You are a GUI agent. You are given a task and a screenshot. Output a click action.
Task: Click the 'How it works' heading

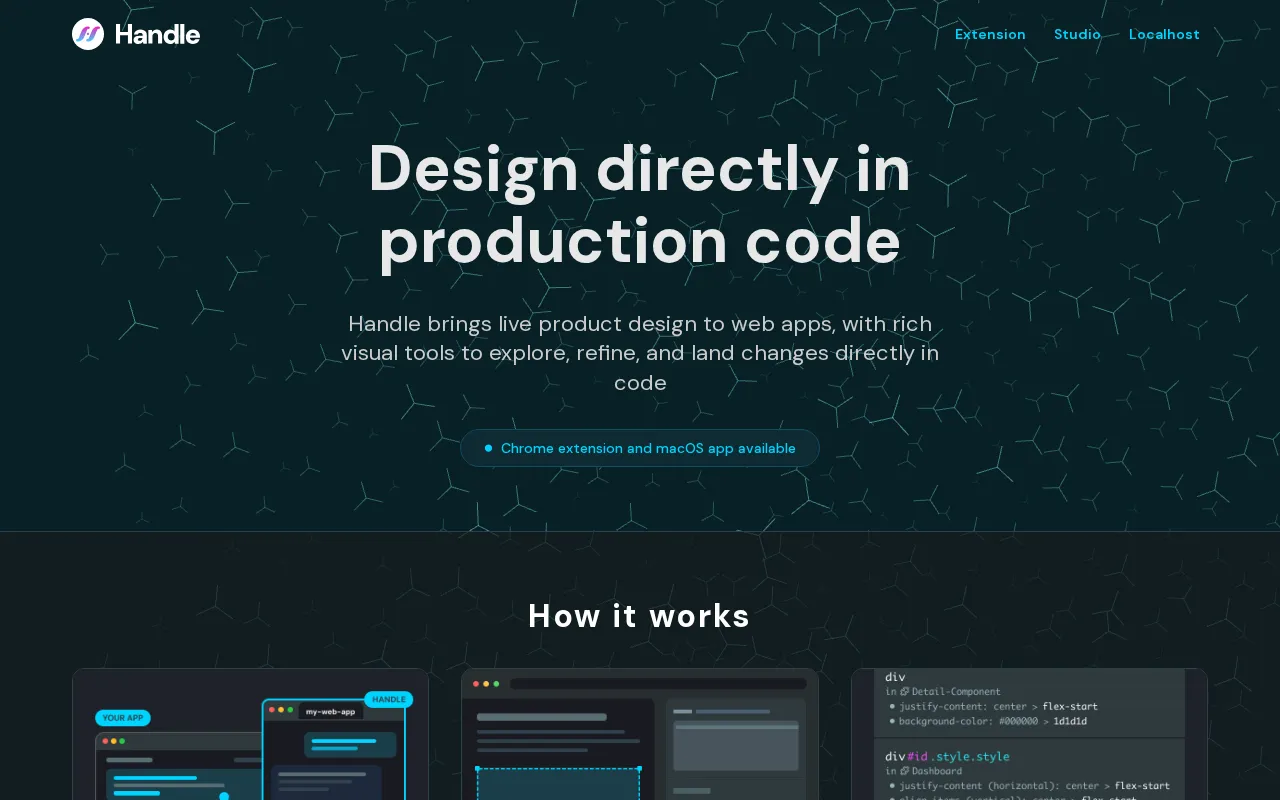[x=640, y=616]
